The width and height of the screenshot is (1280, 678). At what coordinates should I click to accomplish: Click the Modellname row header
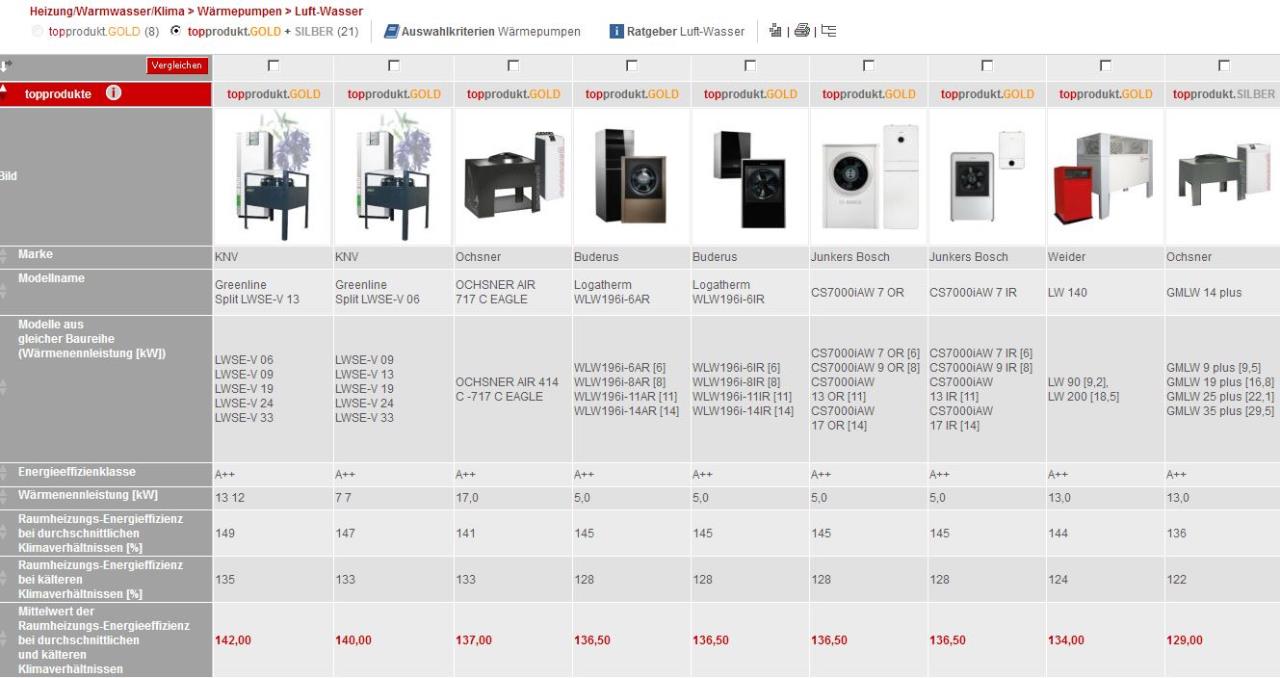pyautogui.click(x=51, y=278)
